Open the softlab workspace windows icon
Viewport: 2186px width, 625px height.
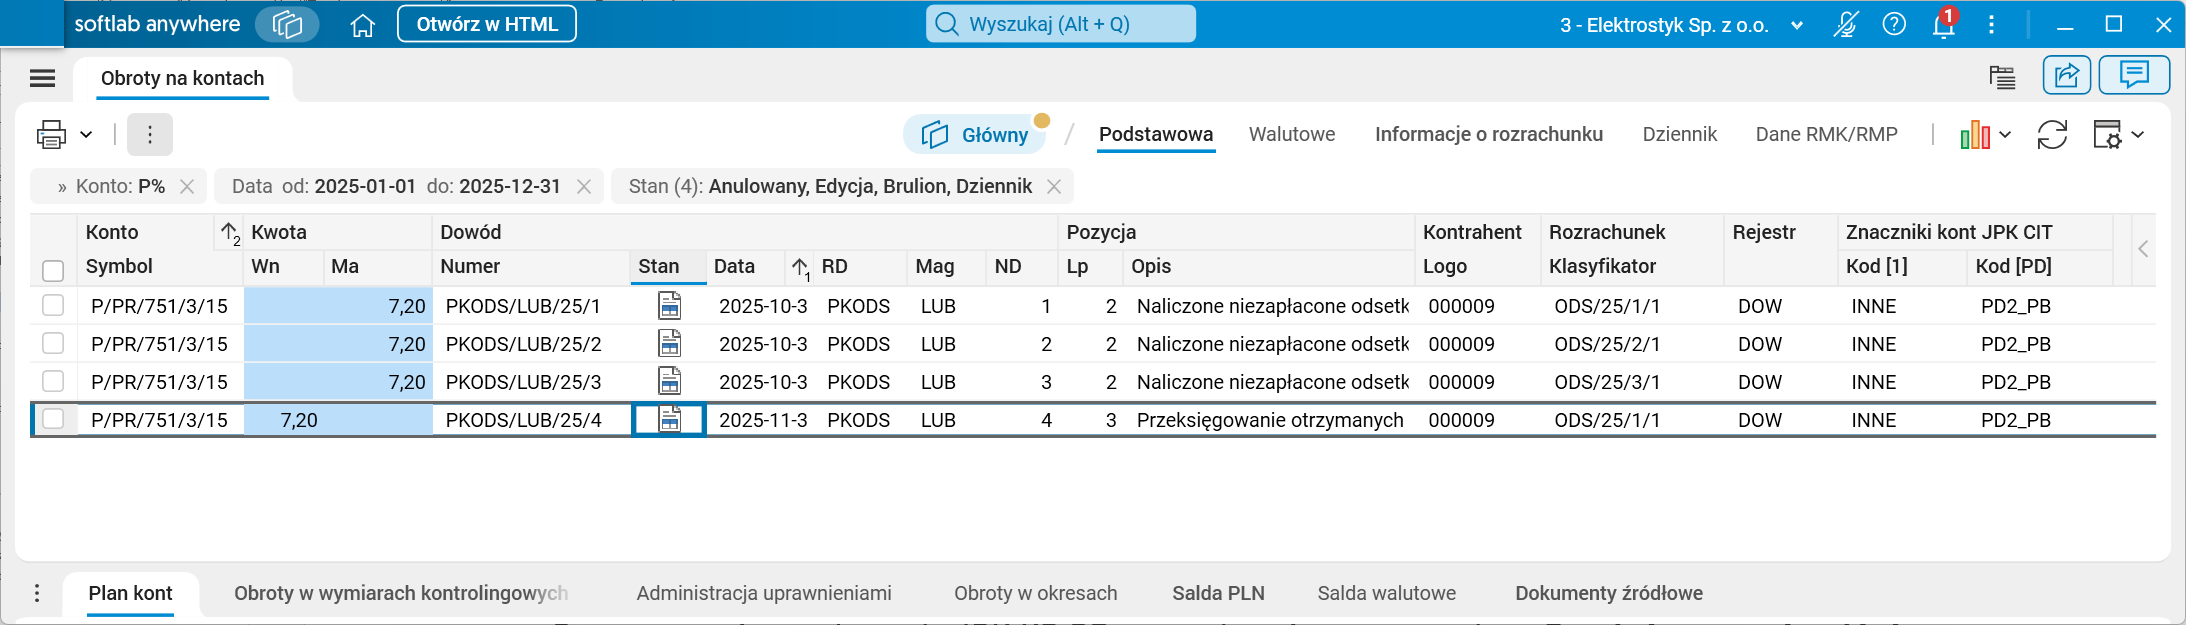click(x=287, y=24)
